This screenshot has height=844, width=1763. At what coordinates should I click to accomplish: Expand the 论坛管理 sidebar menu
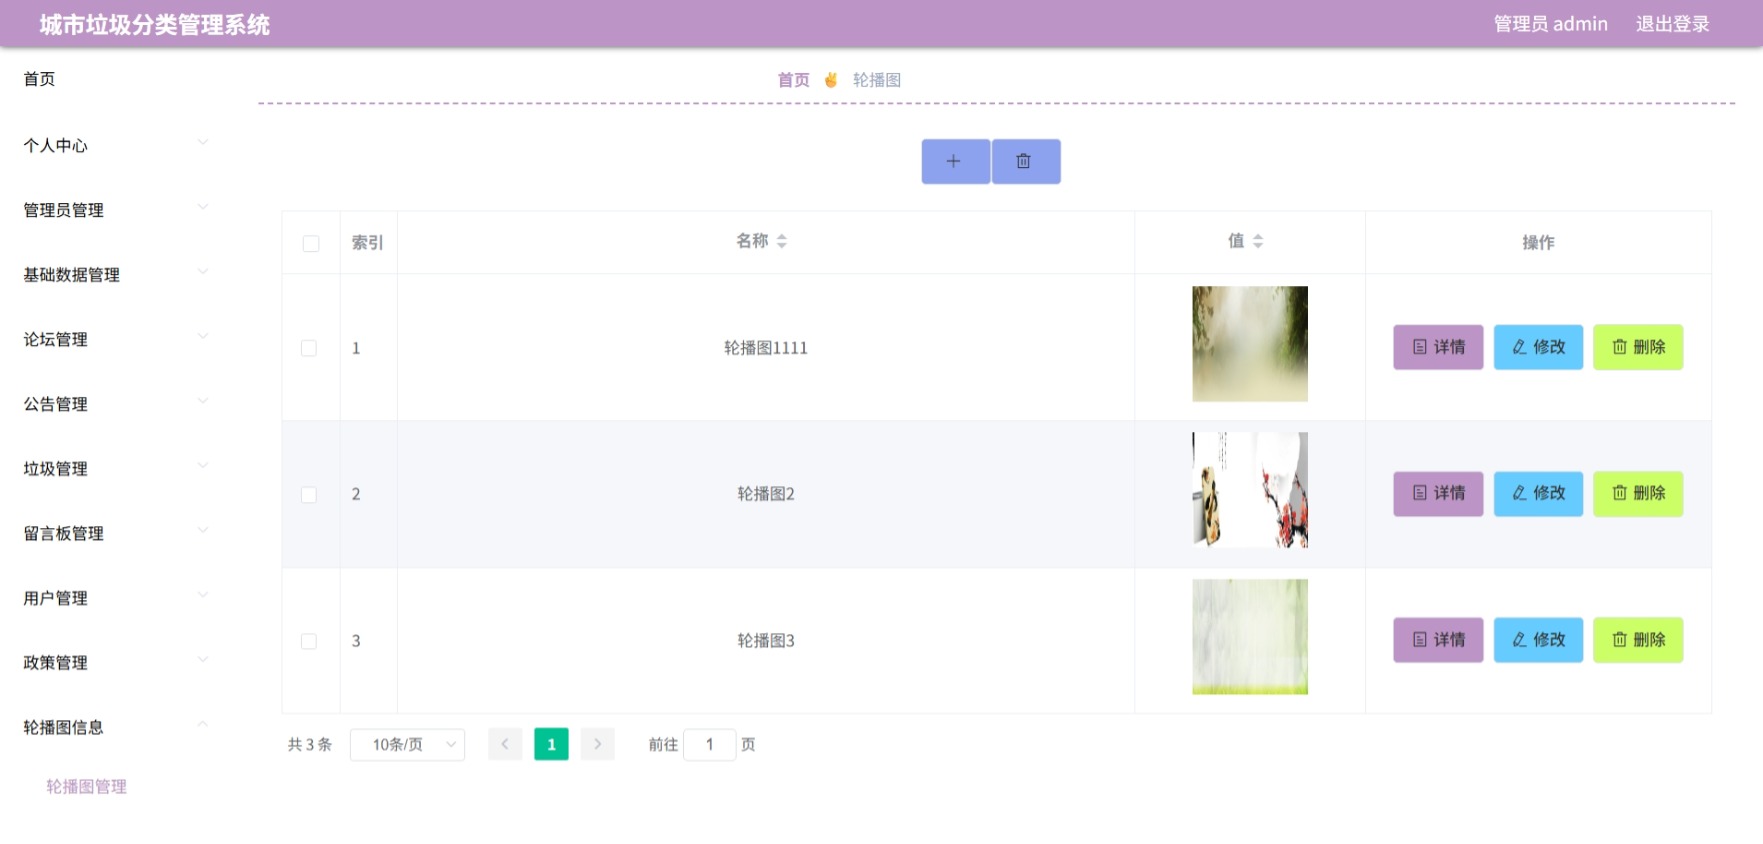[x=115, y=339]
